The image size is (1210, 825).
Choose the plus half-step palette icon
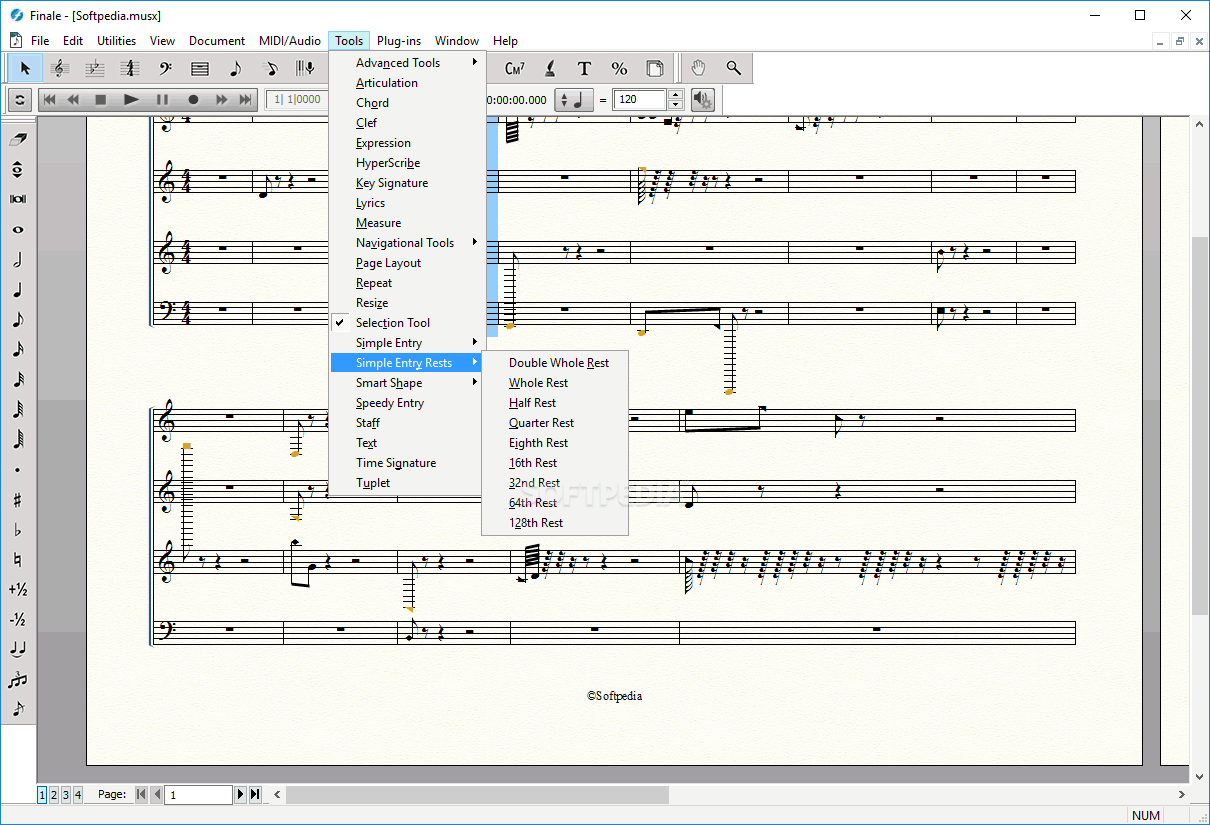pyautogui.click(x=18, y=589)
